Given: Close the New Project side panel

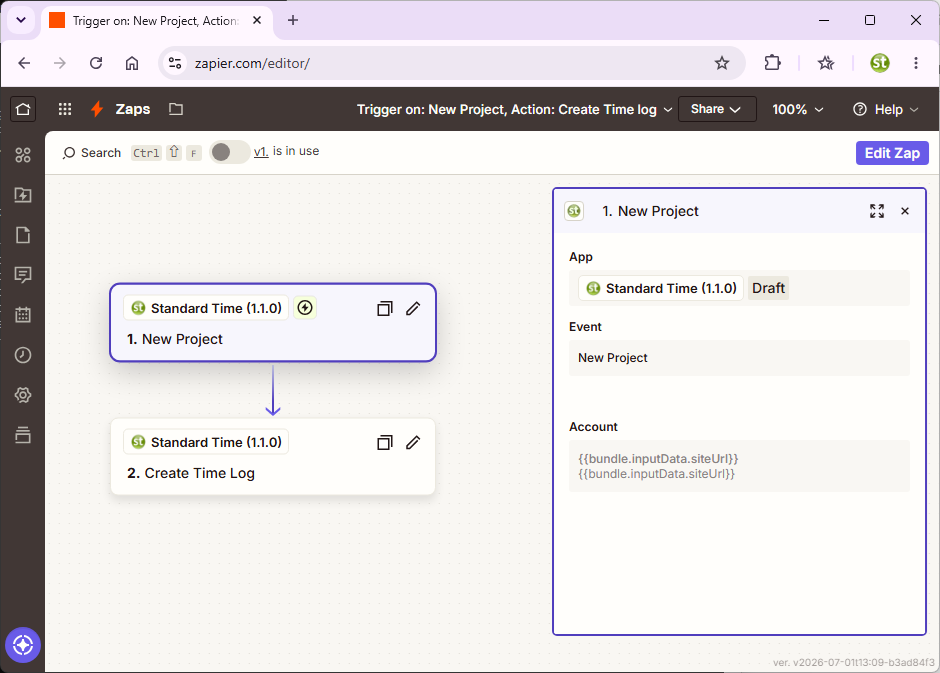Looking at the screenshot, I should pyautogui.click(x=905, y=211).
